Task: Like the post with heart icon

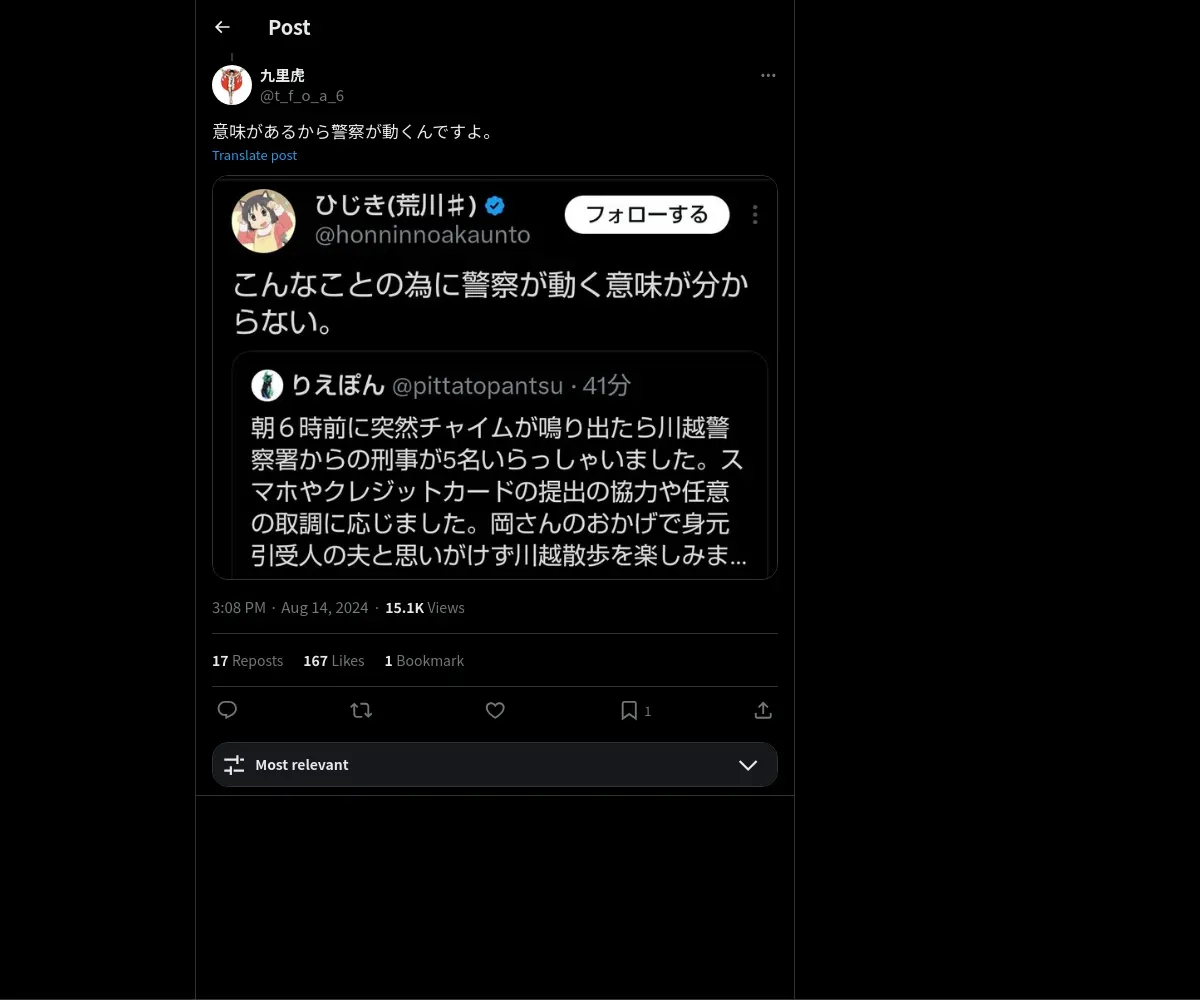Action: [495, 710]
